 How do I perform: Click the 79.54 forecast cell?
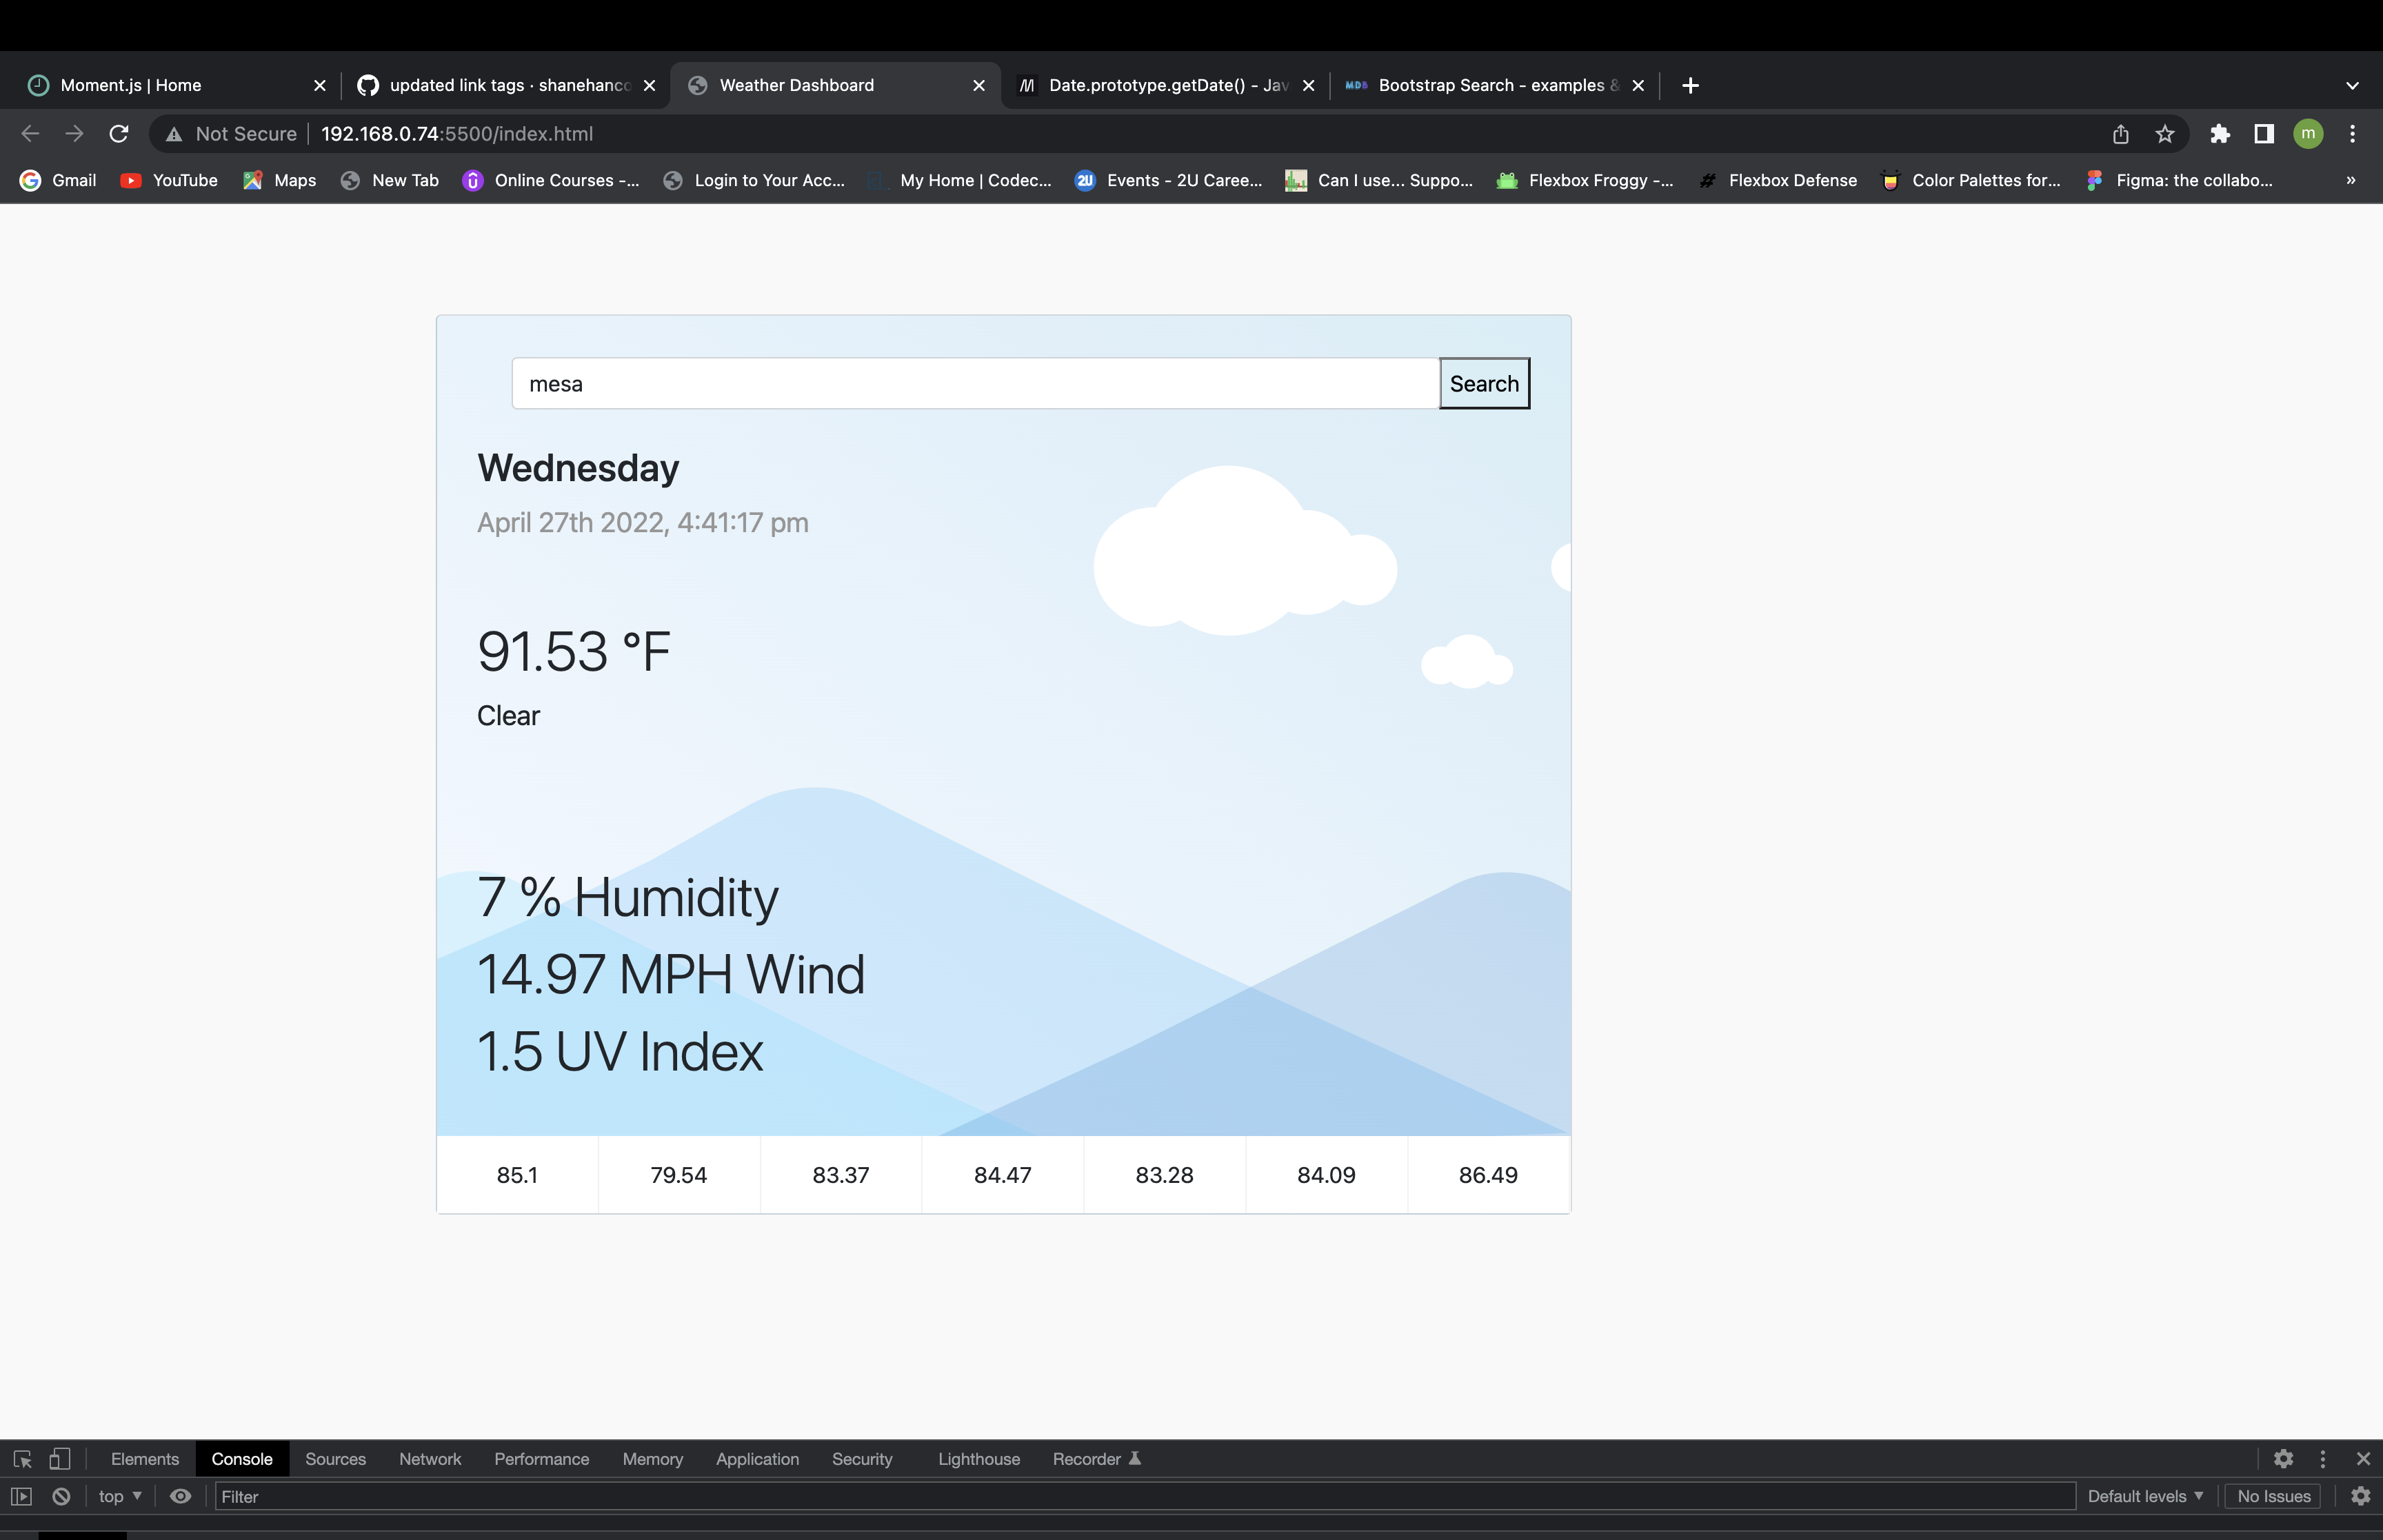[679, 1175]
